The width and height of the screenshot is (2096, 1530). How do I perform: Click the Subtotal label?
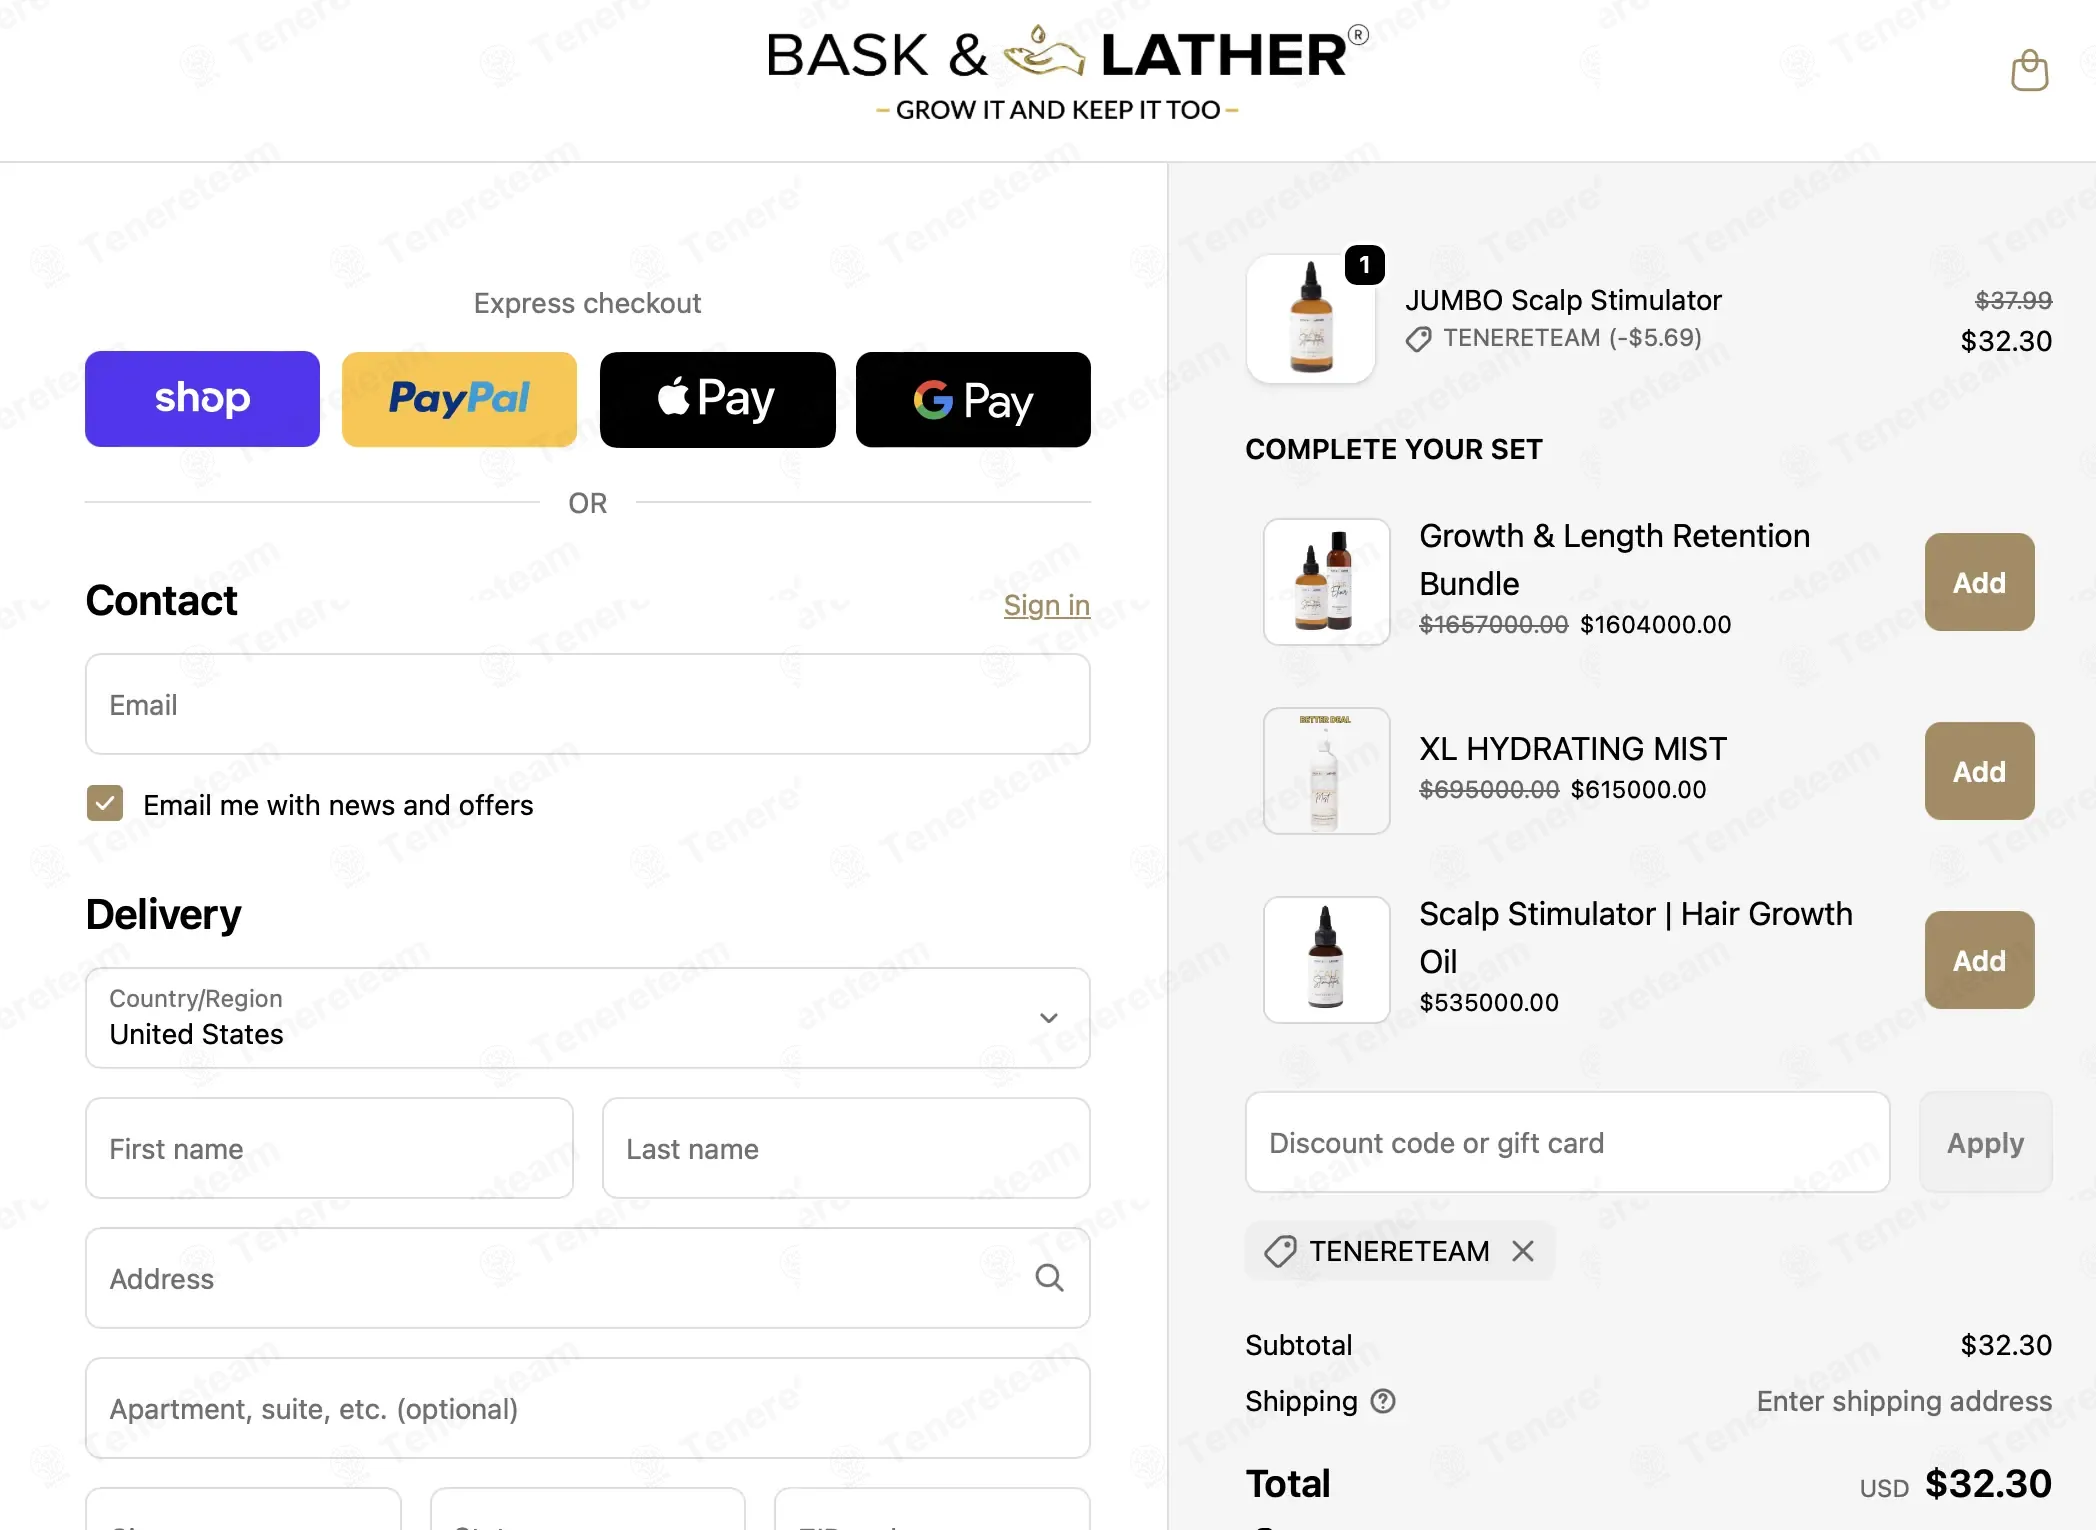[x=1298, y=1345]
